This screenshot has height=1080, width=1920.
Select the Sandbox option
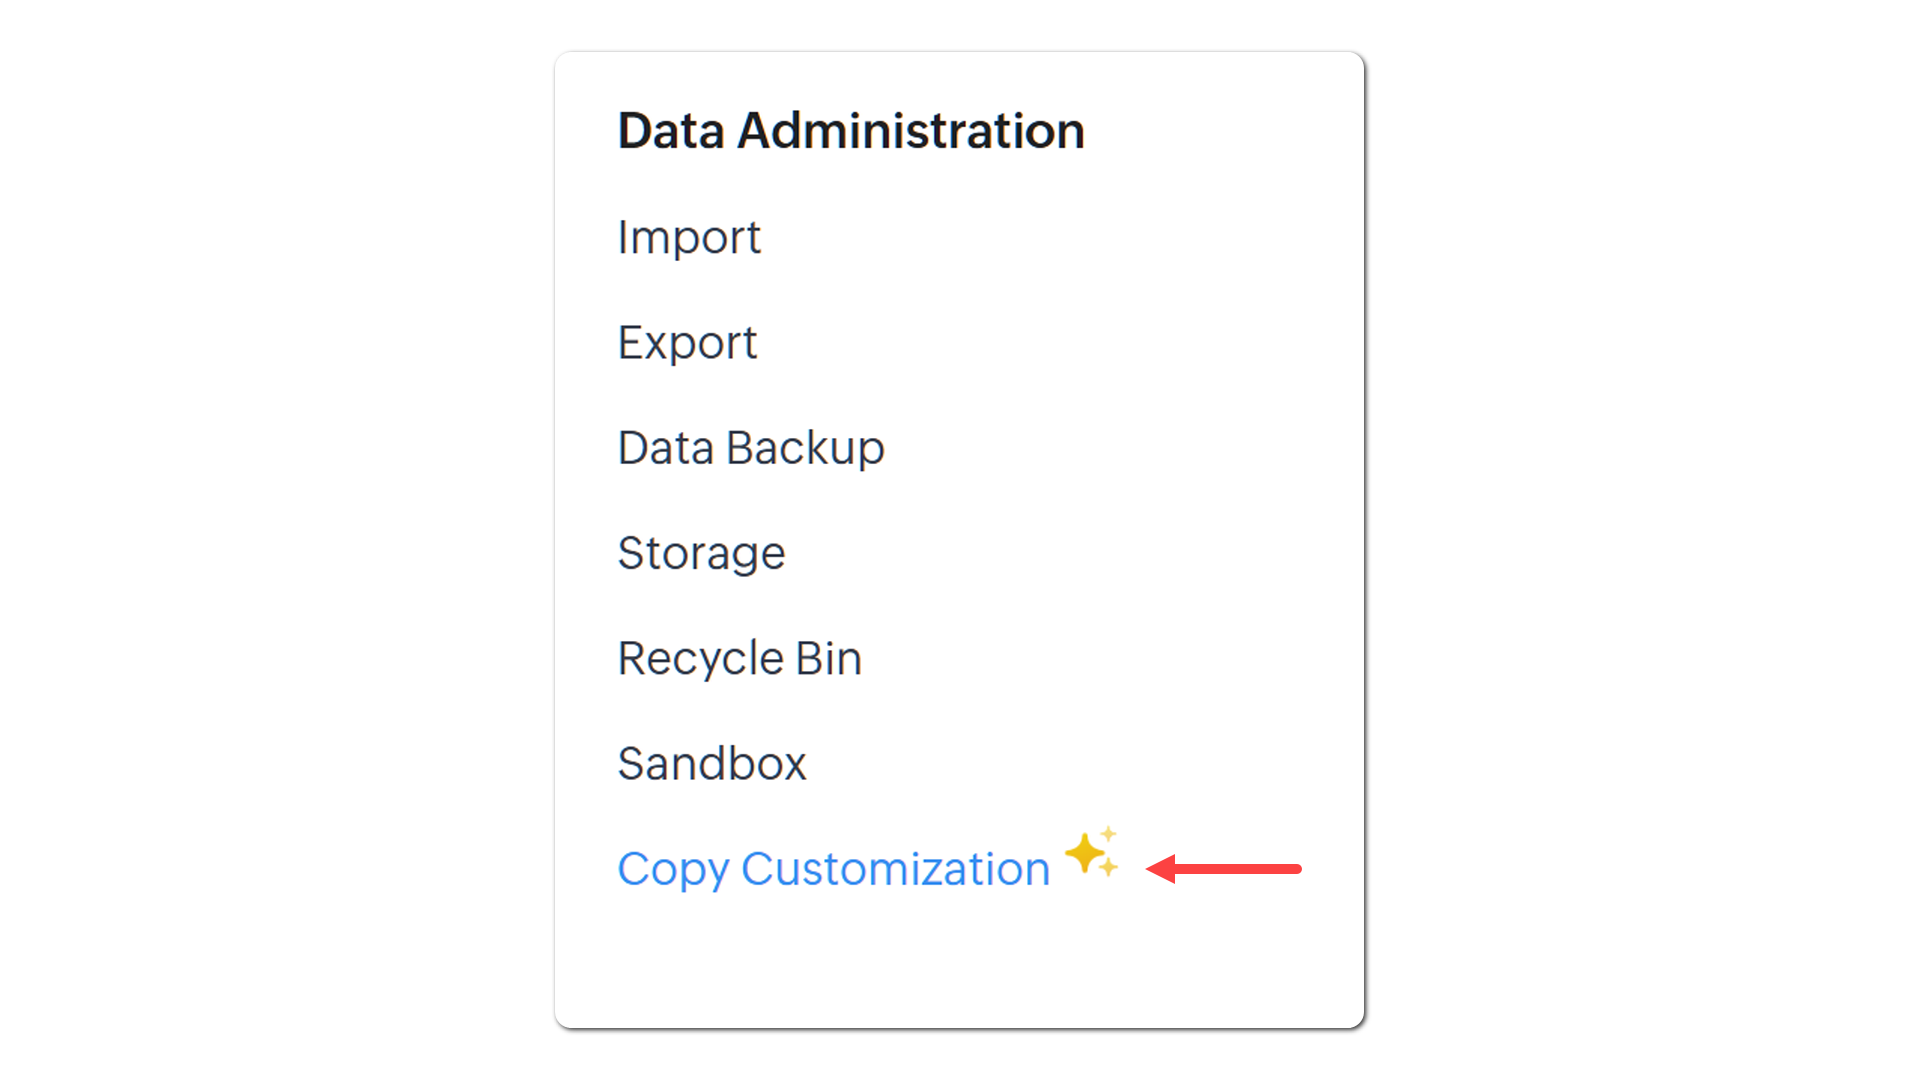coord(712,764)
